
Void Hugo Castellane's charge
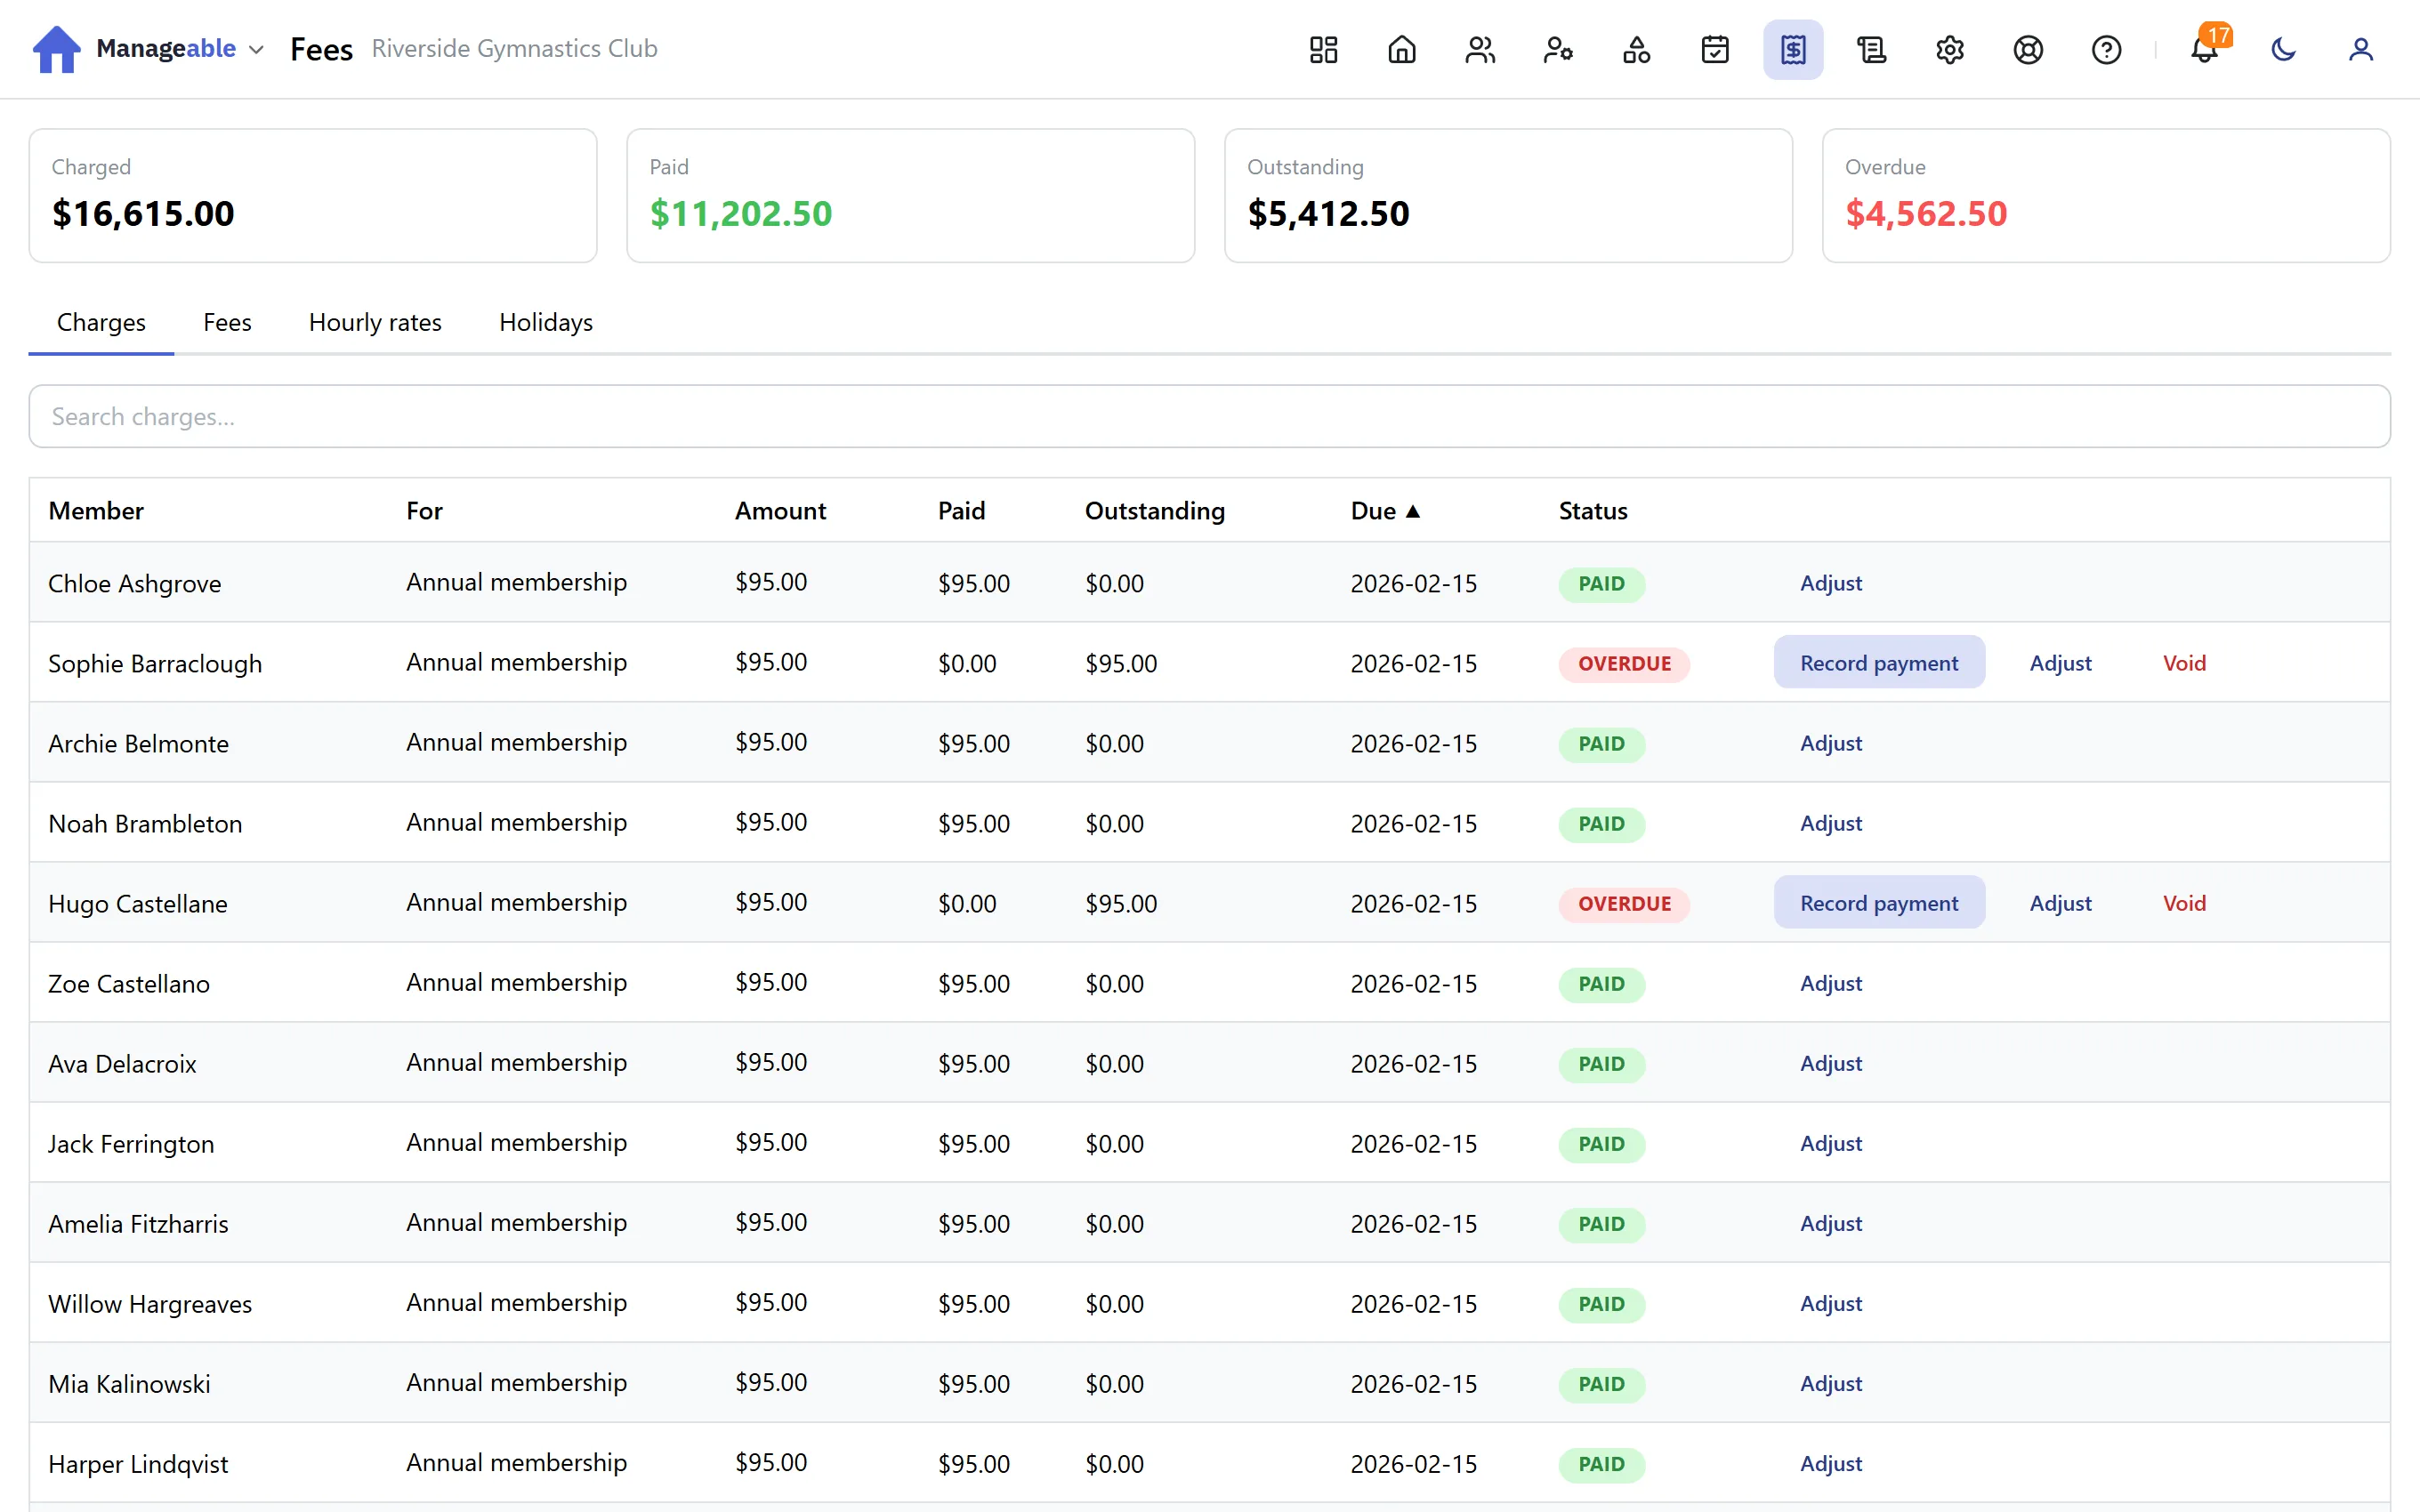tap(2184, 903)
